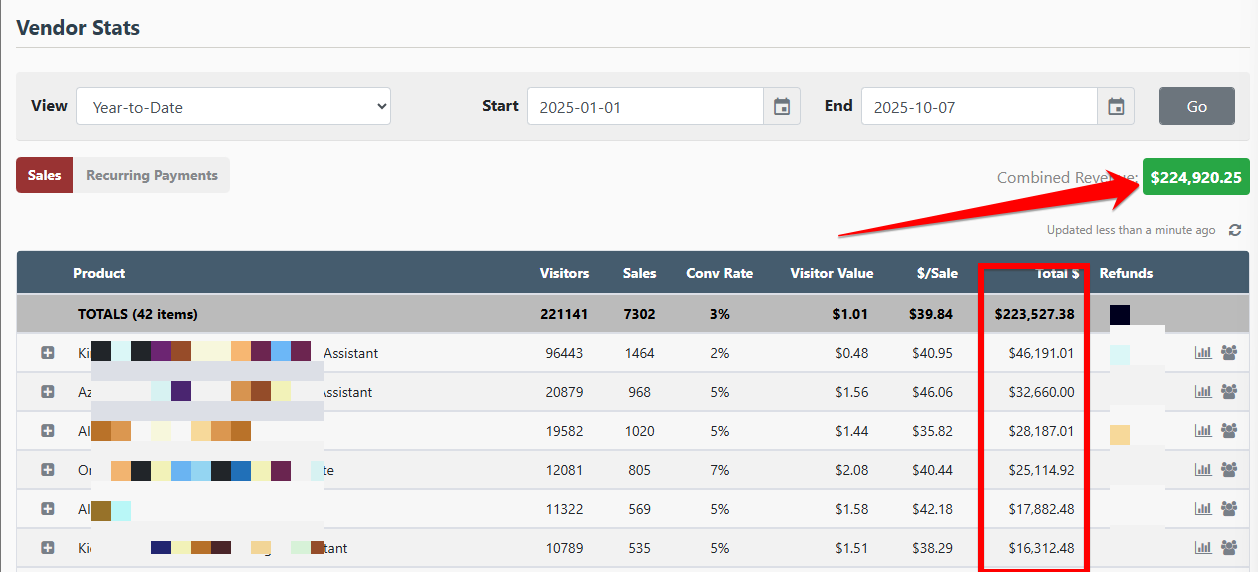View customers icon for $32,660.00 product row
The height and width of the screenshot is (572, 1258).
coord(1229,392)
